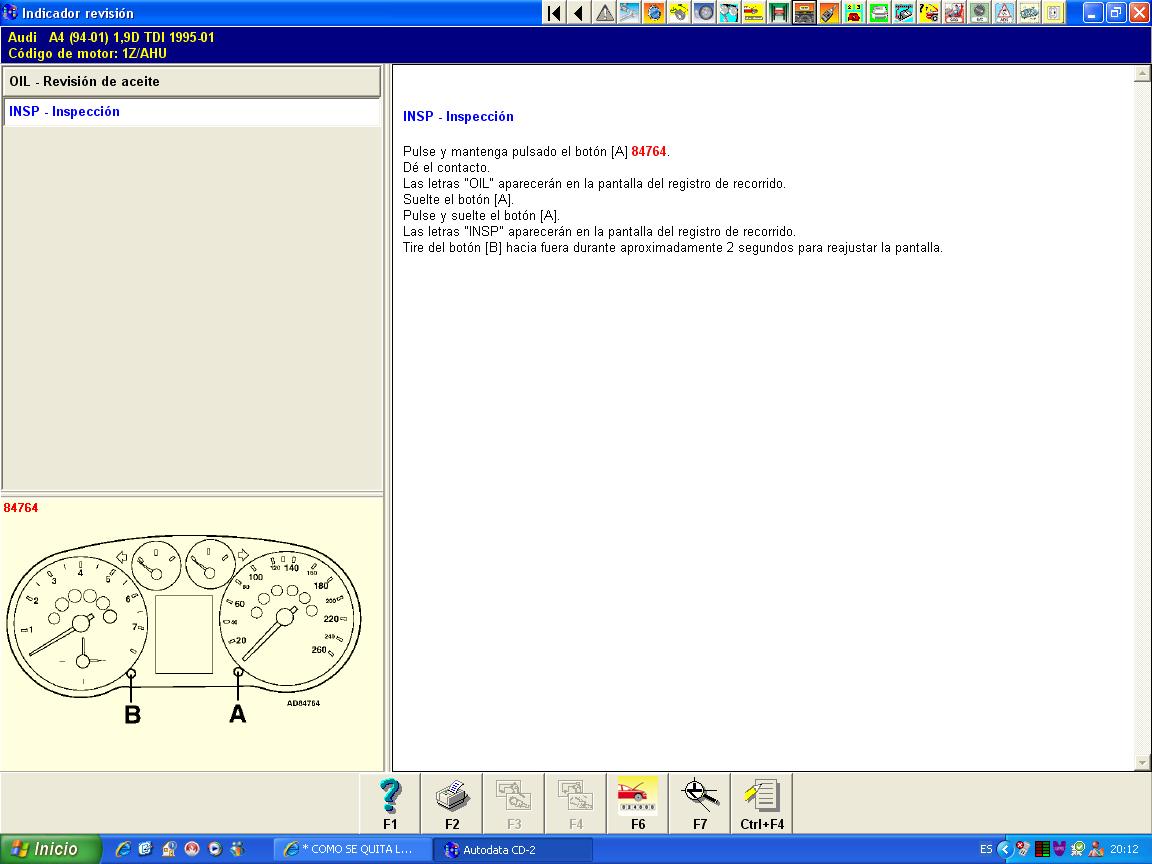Launch Internet Explorer from quick launch

pyautogui.click(x=123, y=849)
